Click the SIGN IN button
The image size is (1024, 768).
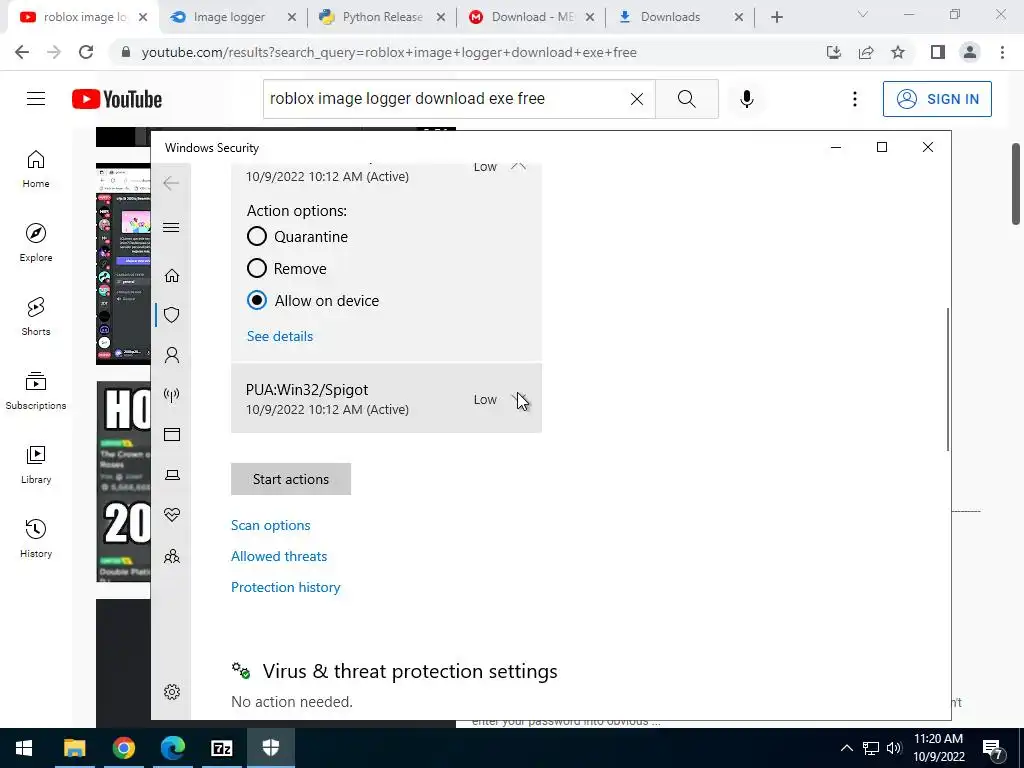(x=937, y=99)
